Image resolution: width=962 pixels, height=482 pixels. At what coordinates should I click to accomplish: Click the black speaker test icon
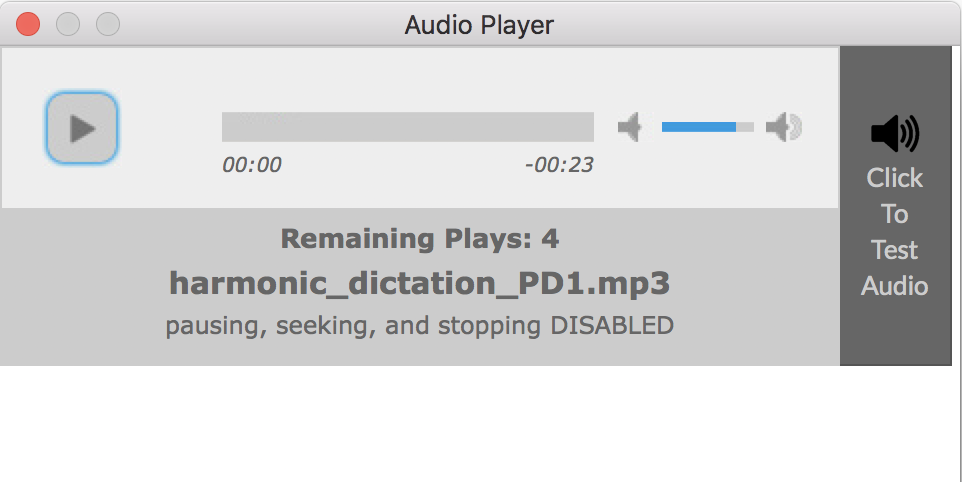895,133
